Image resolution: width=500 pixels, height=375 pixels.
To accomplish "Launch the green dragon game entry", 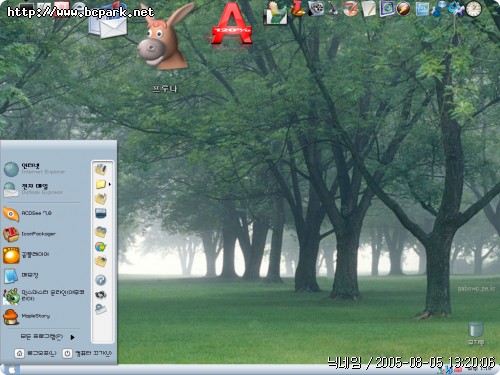I will point(43,296).
